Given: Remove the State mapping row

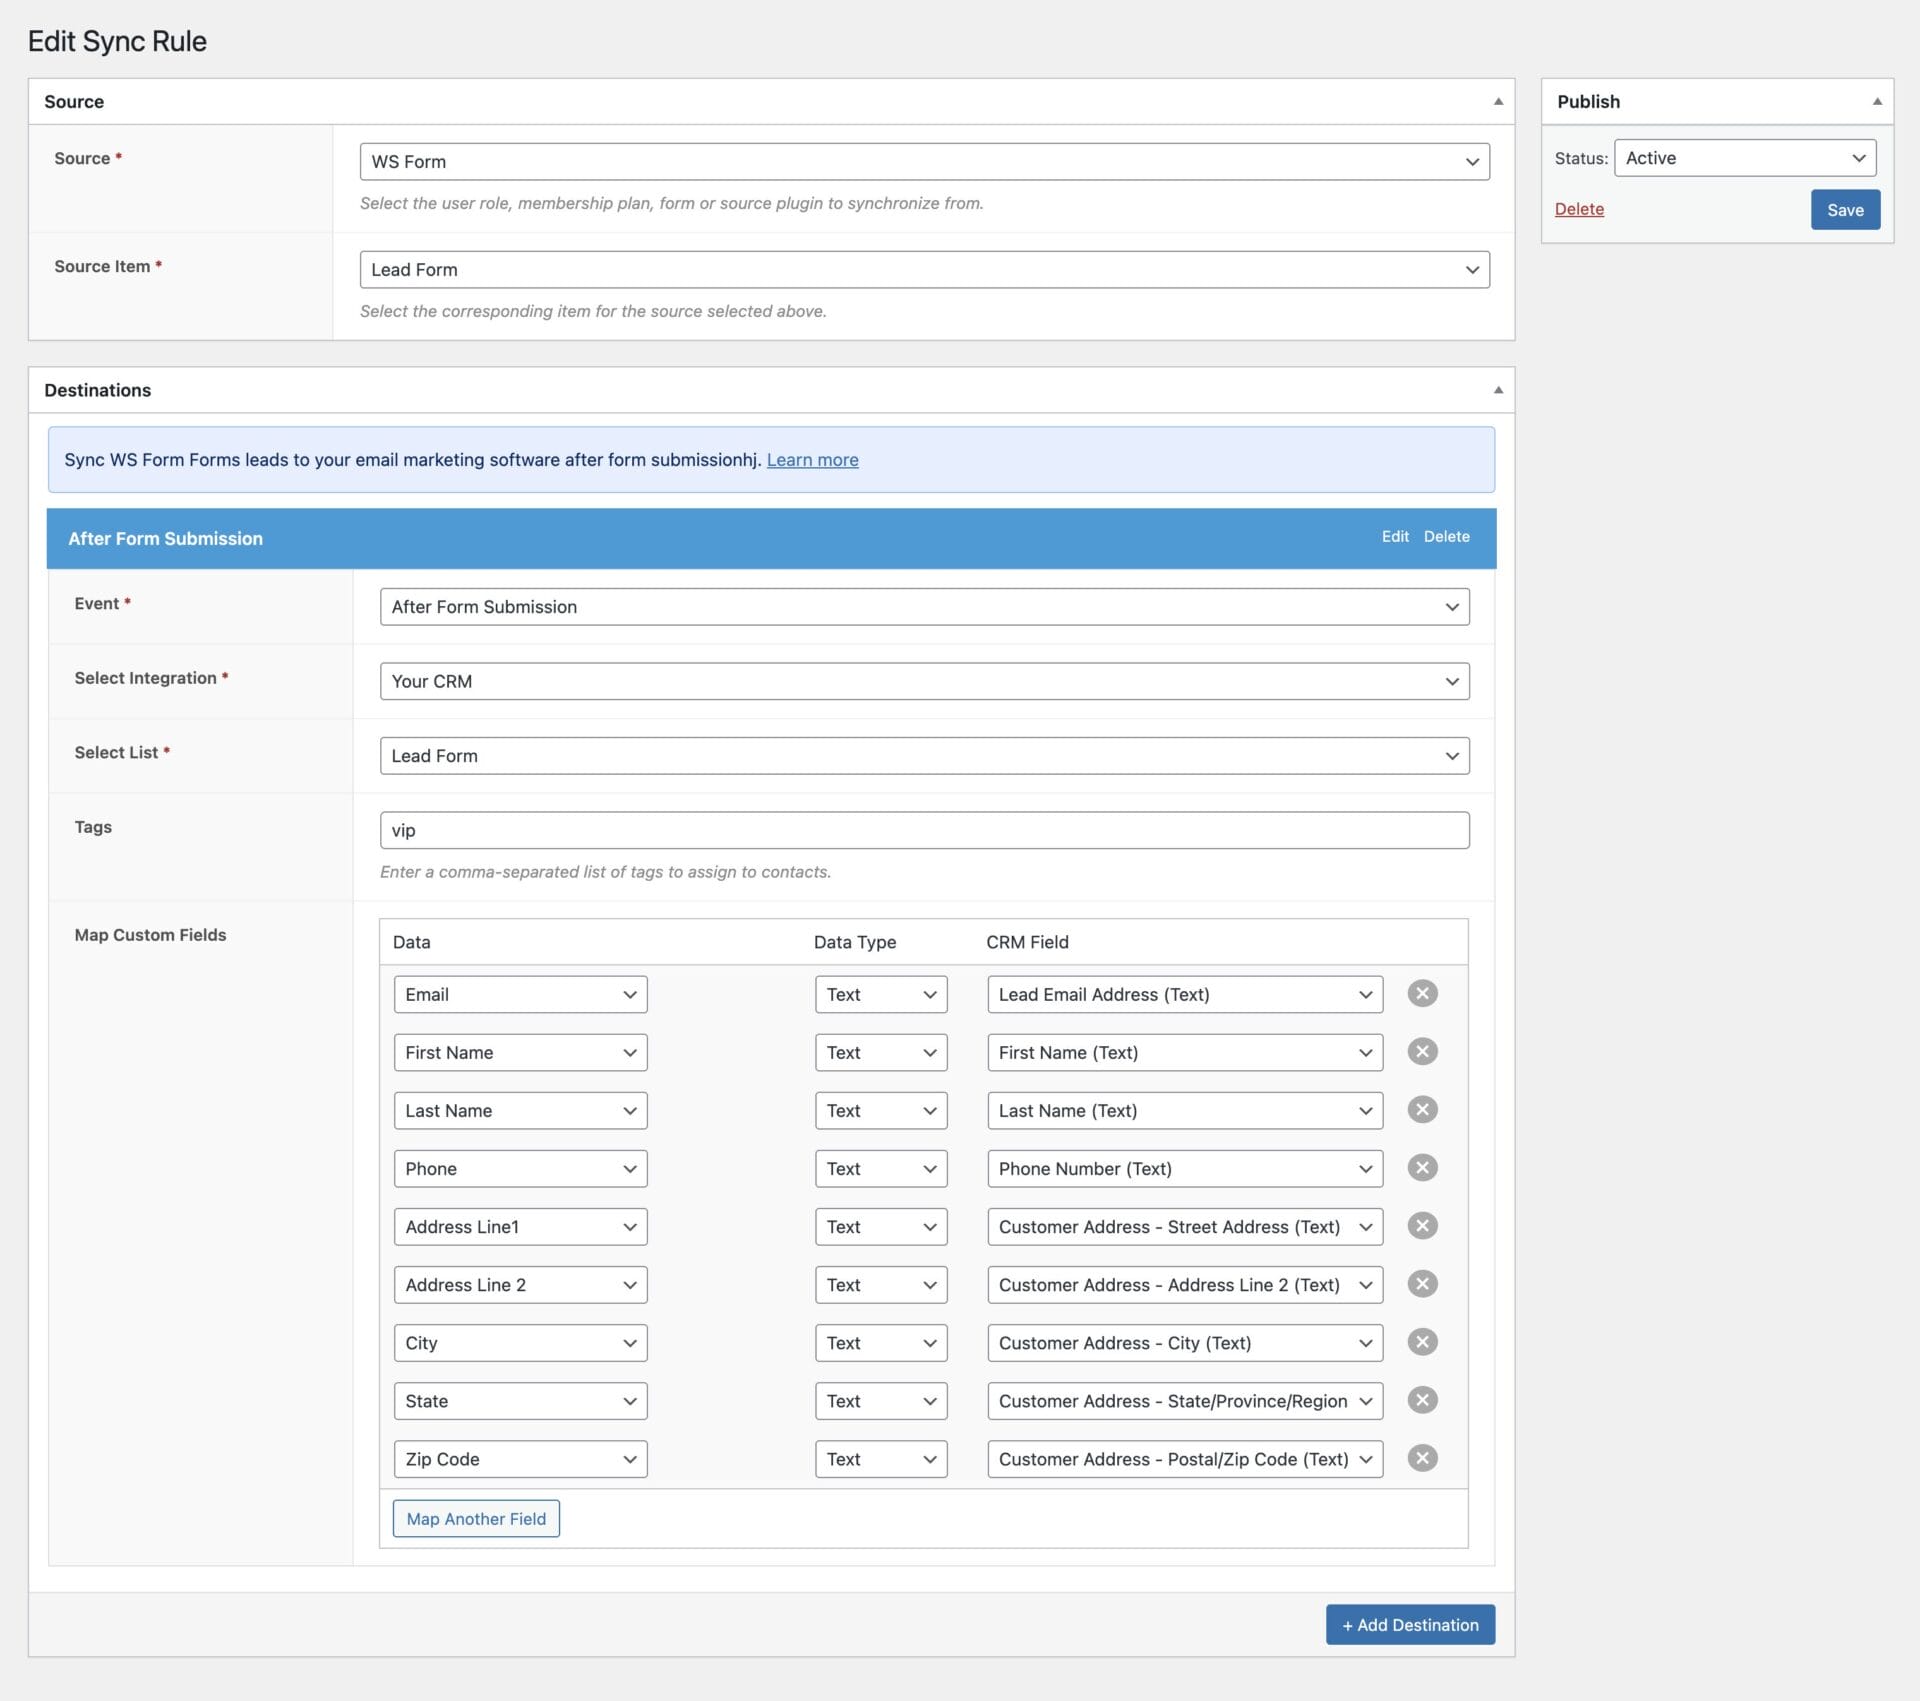Looking at the screenshot, I should (x=1422, y=1399).
